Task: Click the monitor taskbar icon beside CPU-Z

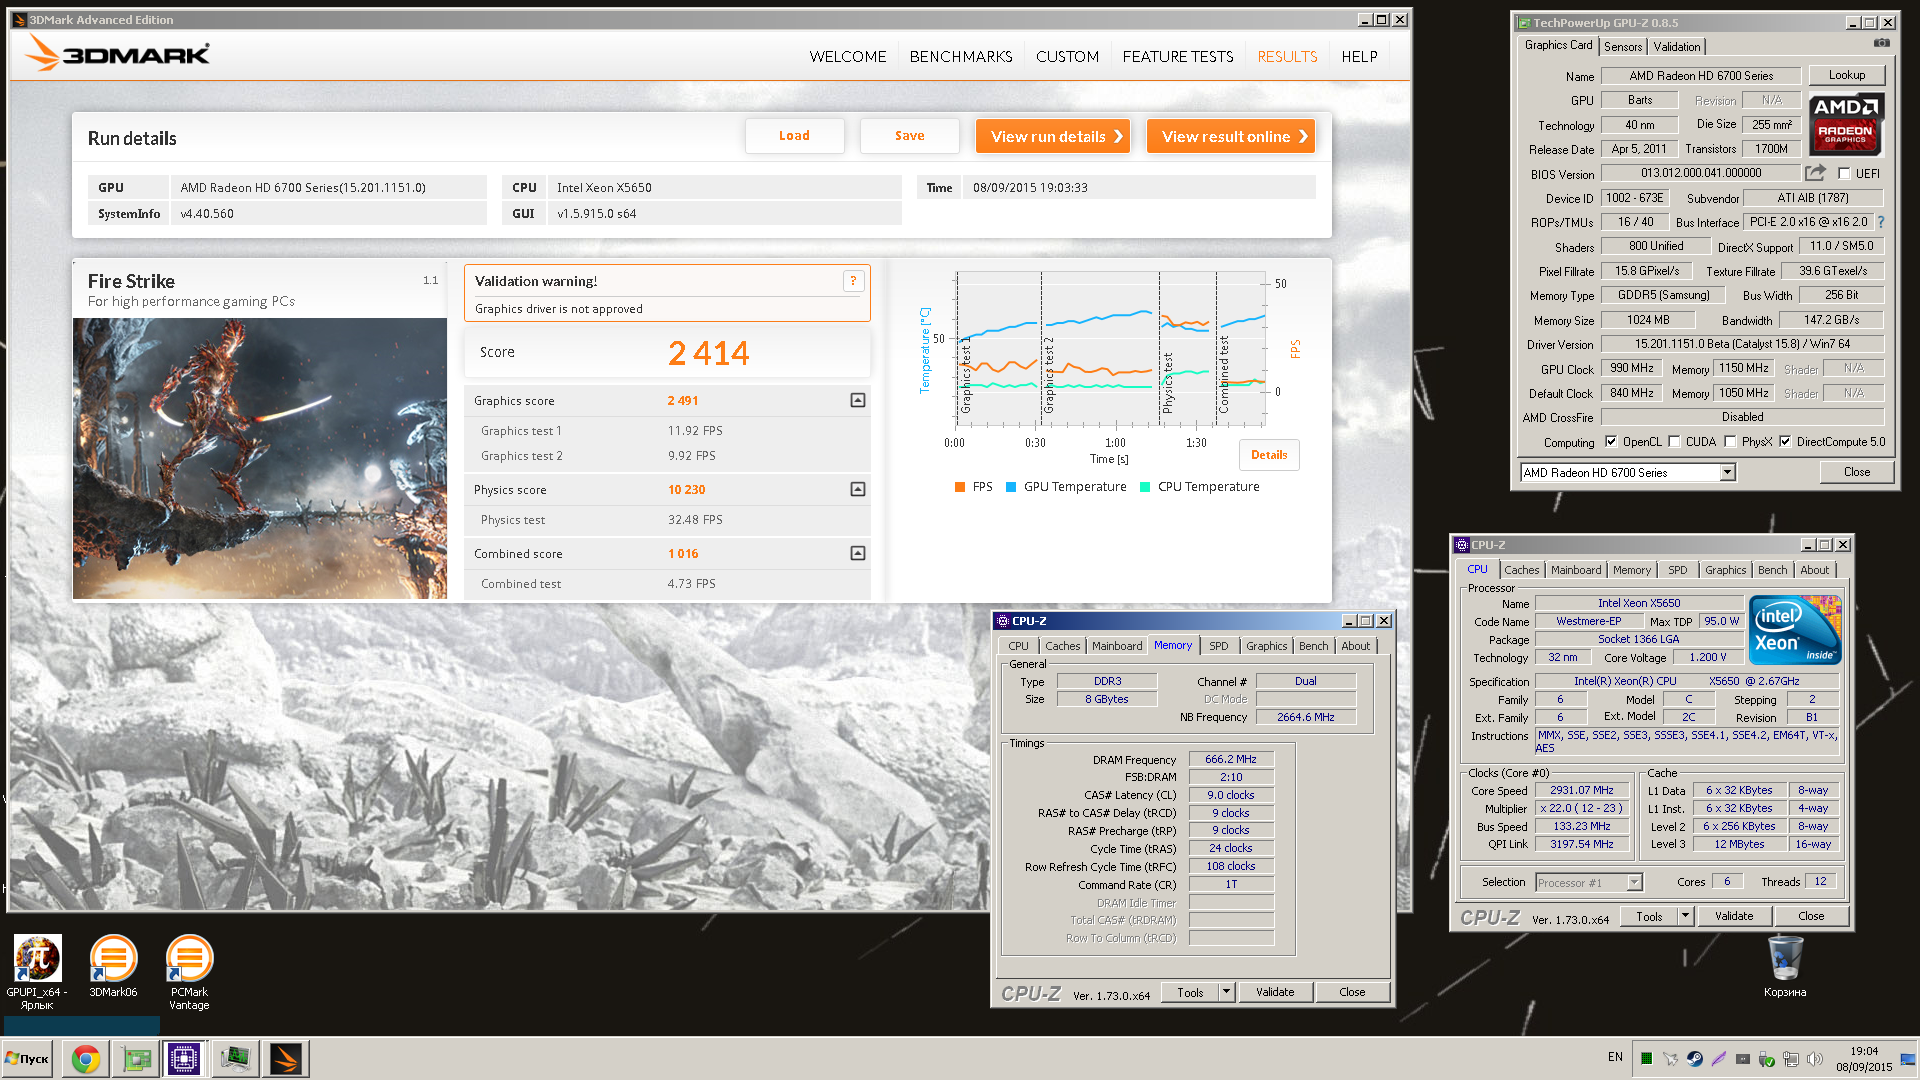Action: pos(235,1059)
